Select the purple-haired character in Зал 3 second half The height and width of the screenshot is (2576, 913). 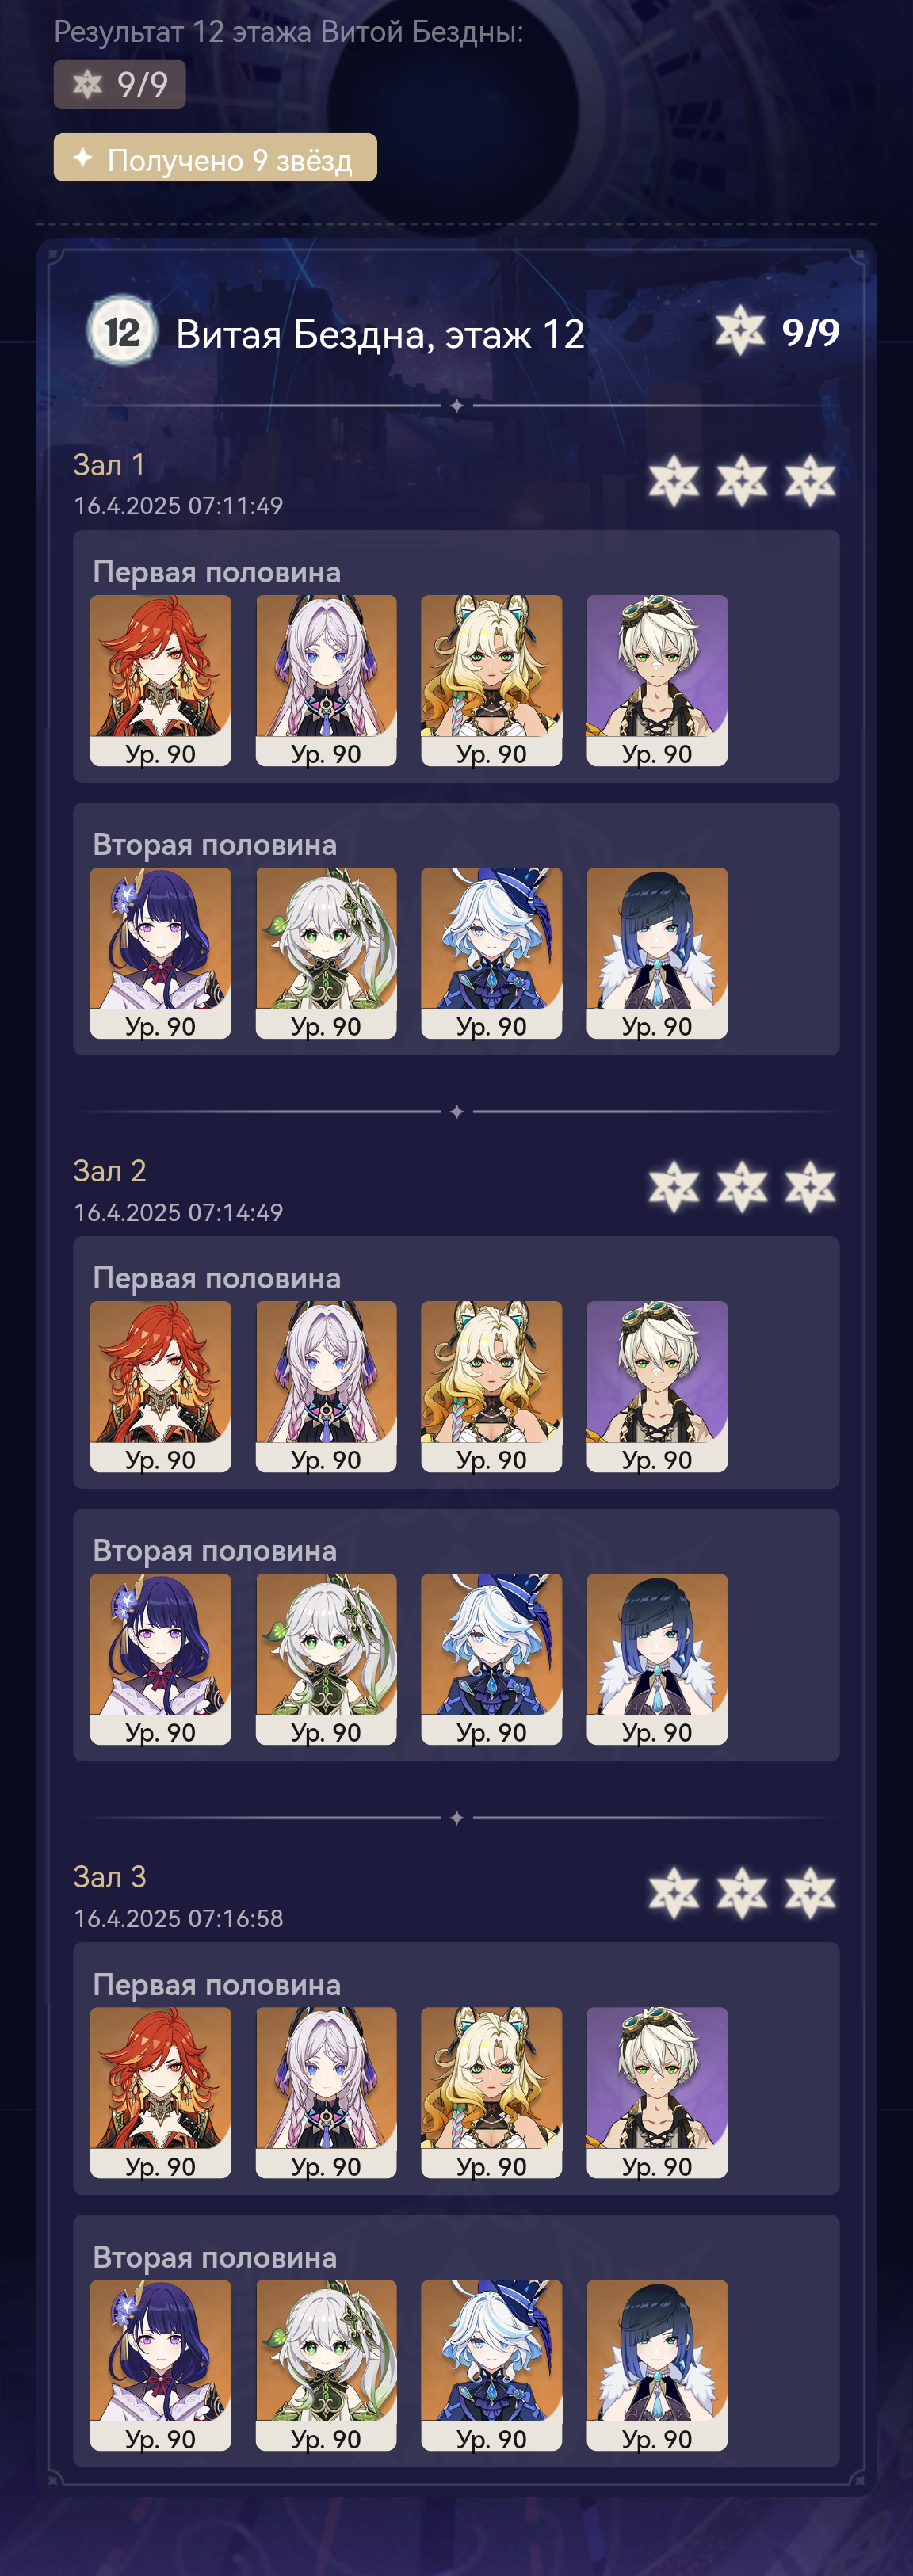pos(160,2365)
